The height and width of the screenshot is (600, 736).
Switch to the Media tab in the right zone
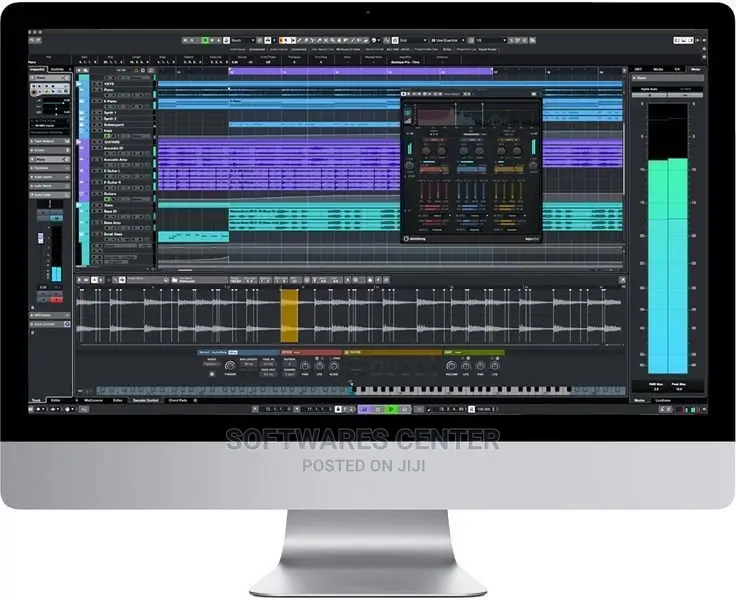click(658, 69)
